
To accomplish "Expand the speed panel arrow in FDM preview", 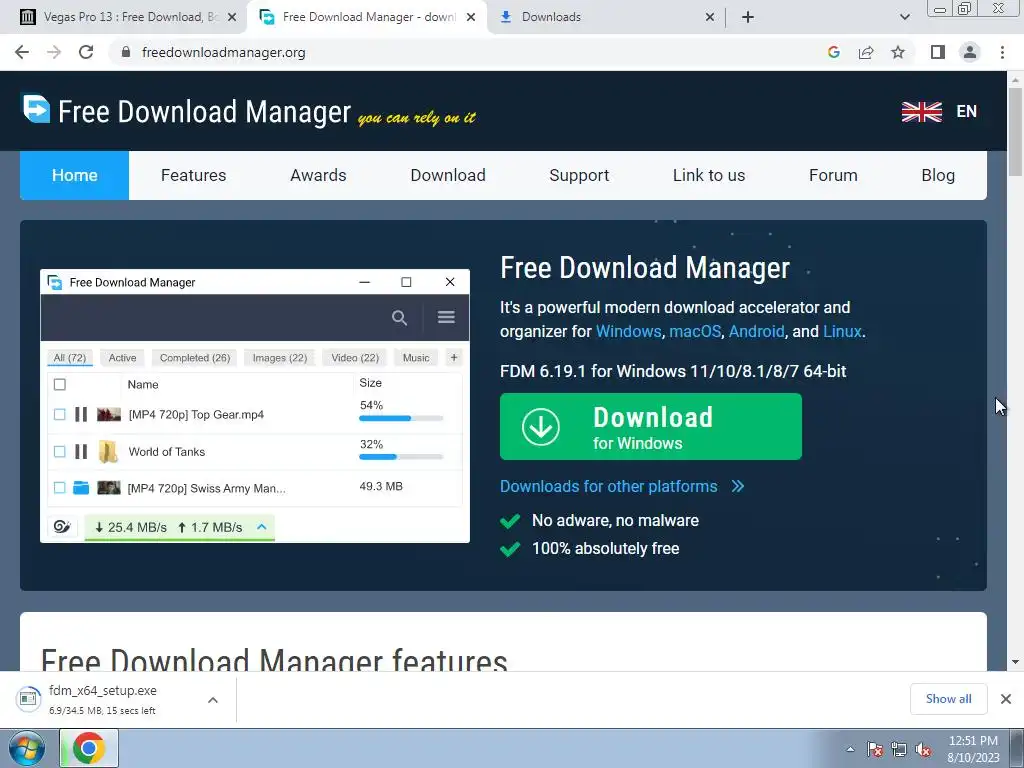I will coord(261,526).
